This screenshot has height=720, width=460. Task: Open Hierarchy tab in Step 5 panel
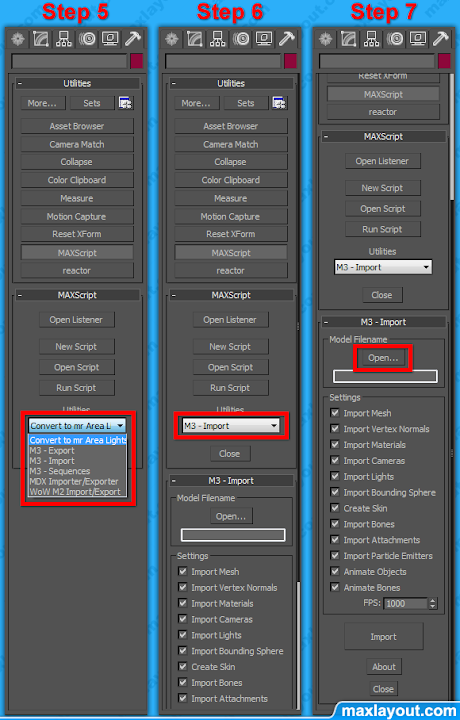tap(64, 39)
